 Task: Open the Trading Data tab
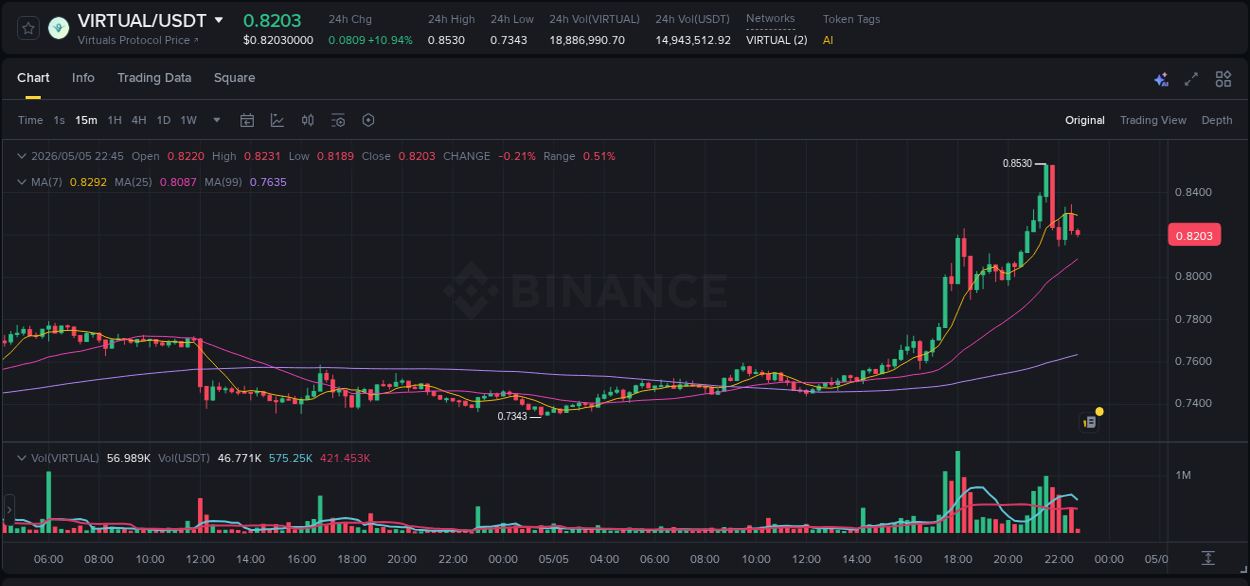click(154, 78)
